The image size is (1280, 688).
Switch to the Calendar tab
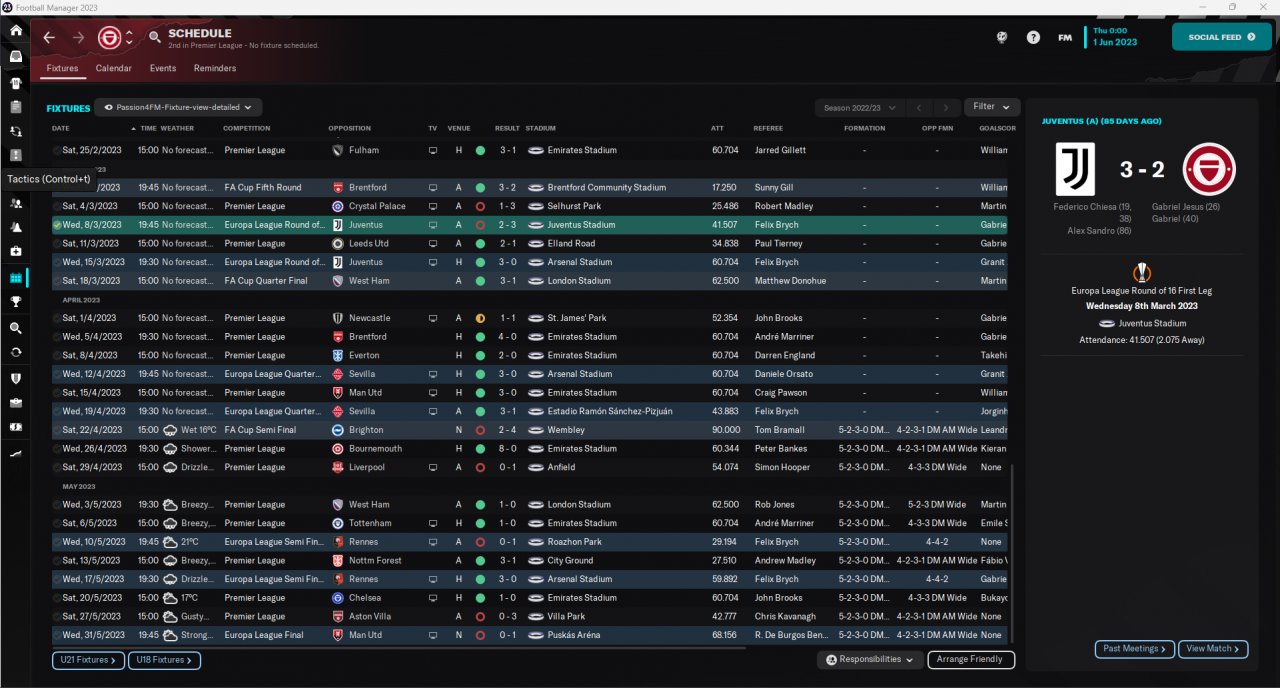pos(114,68)
